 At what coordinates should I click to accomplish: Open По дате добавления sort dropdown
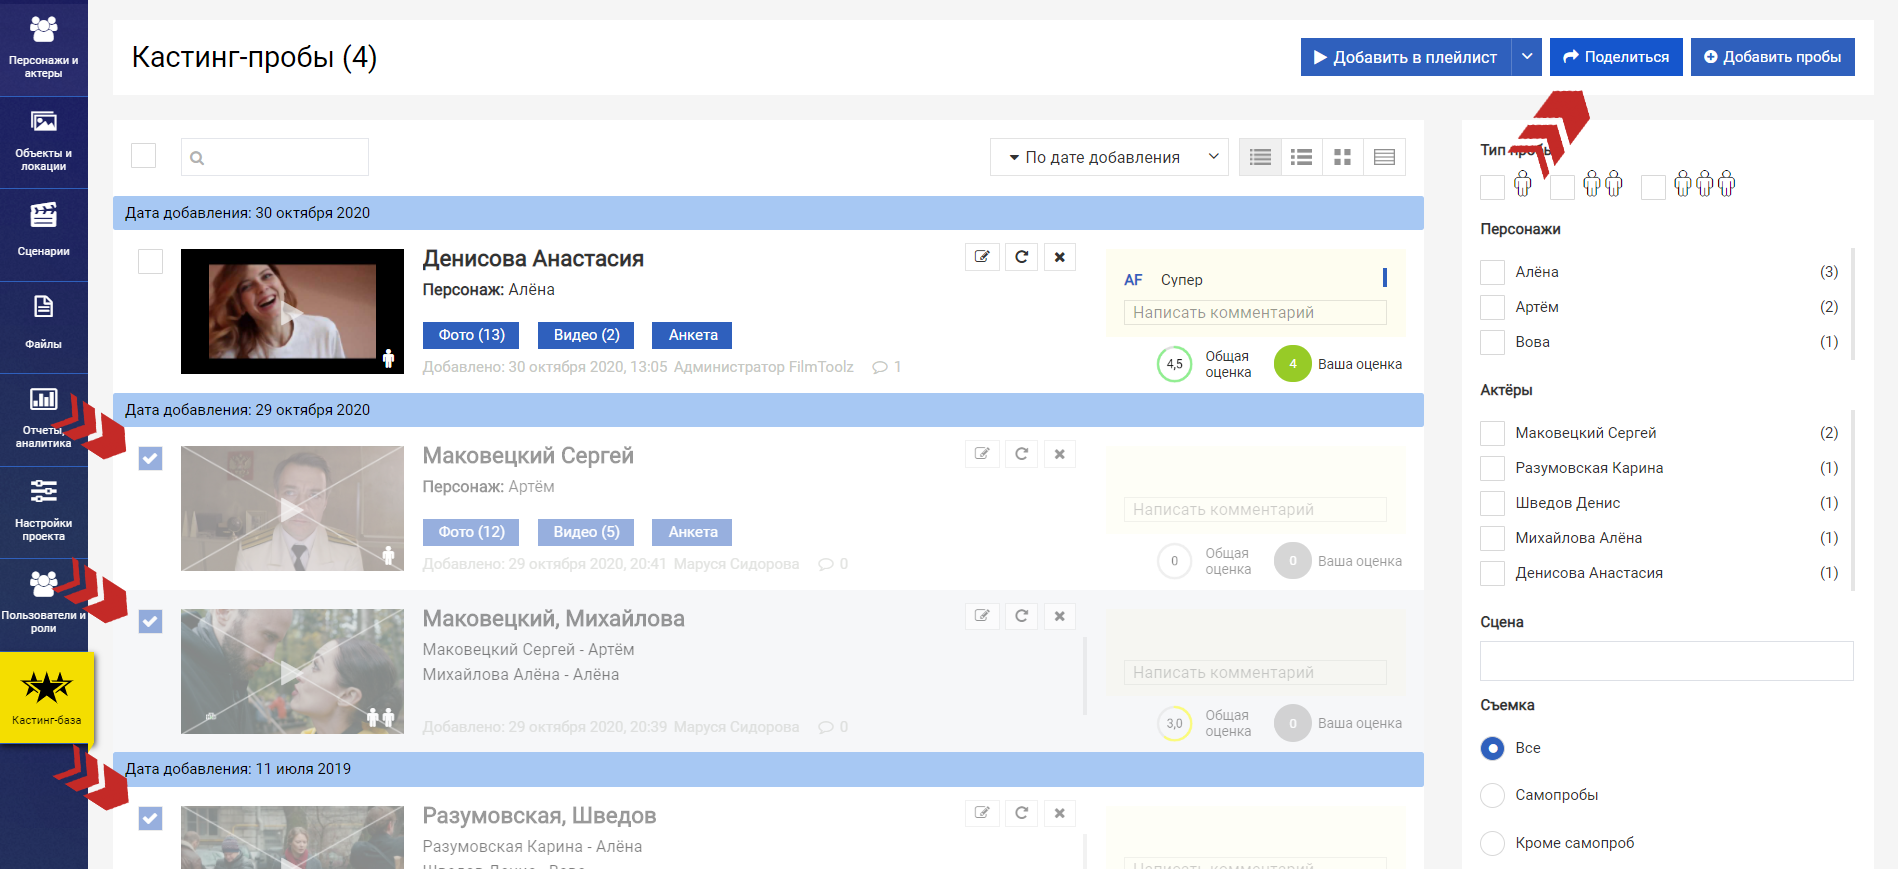click(x=1109, y=157)
